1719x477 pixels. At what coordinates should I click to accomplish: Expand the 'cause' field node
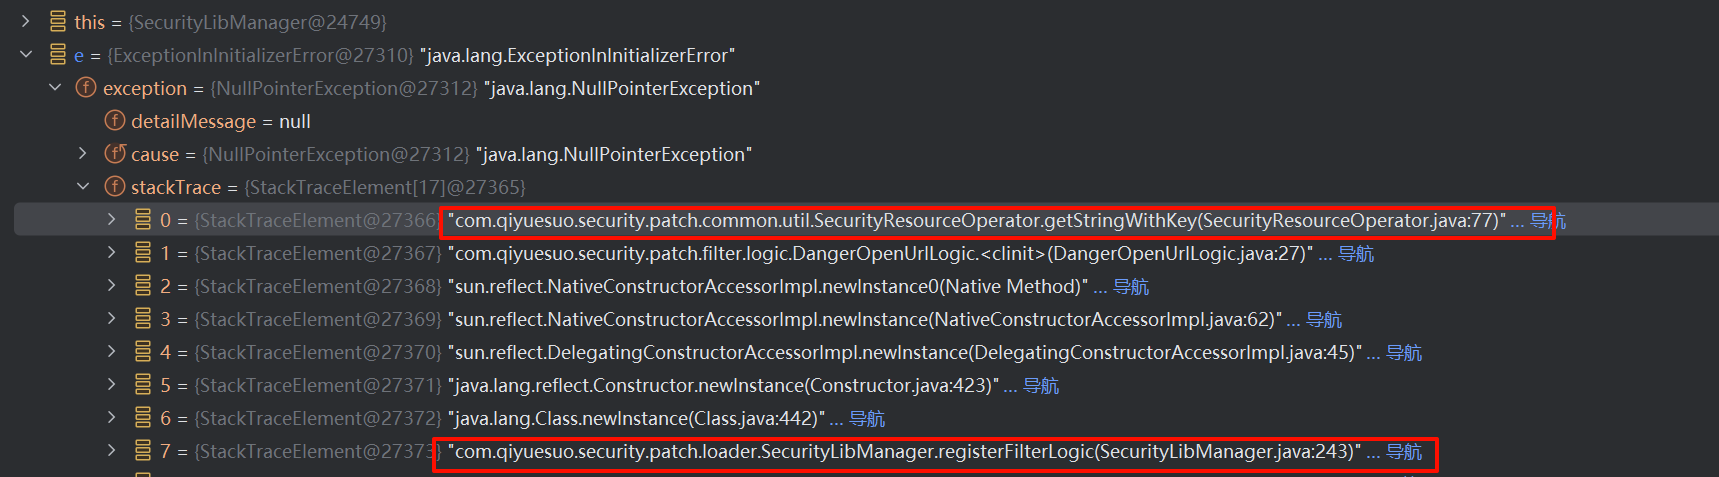(x=83, y=153)
